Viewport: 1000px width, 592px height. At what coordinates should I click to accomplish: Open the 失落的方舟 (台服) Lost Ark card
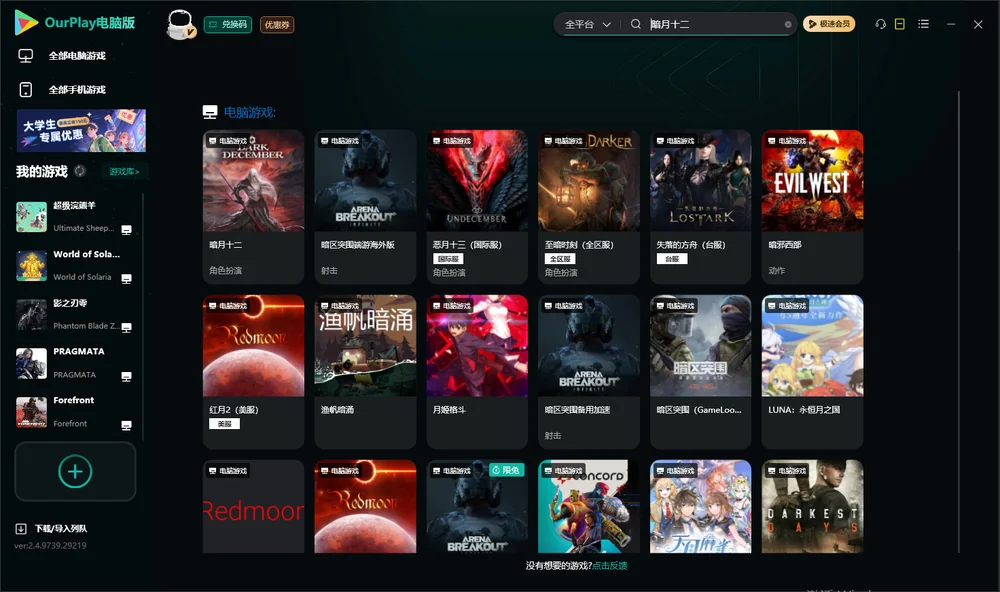tap(700, 207)
